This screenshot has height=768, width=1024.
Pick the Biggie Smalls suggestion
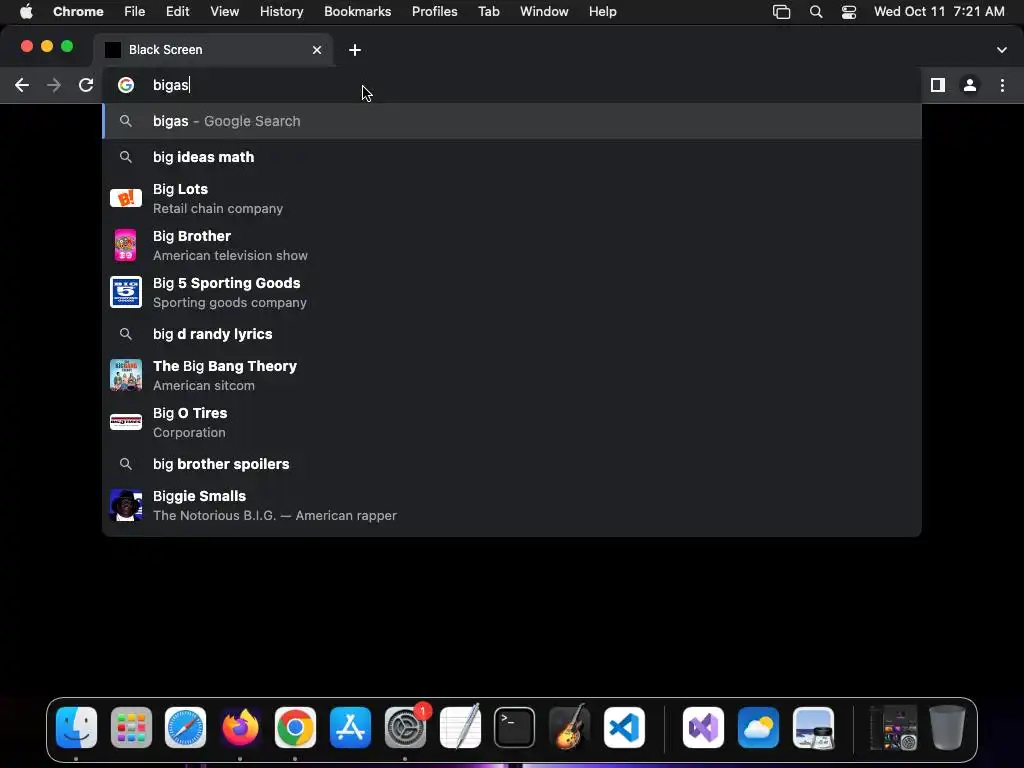pos(512,505)
